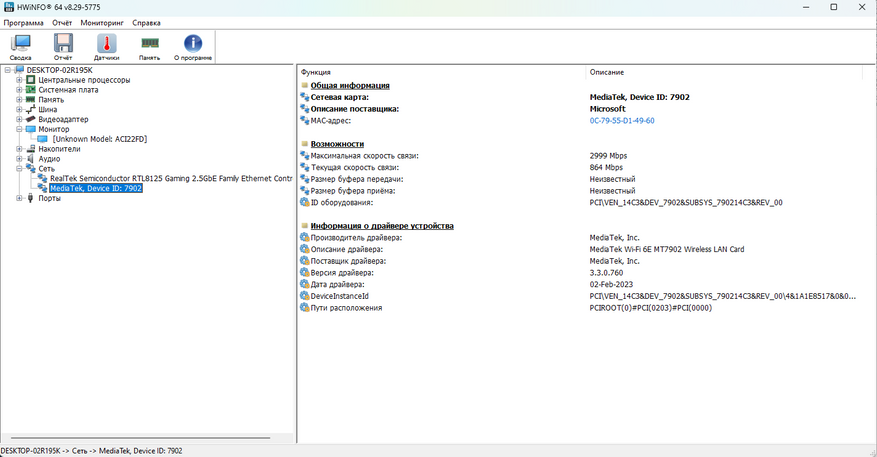
Task: Click the tree panel horizontal scrollbar
Action: click(x=140, y=438)
